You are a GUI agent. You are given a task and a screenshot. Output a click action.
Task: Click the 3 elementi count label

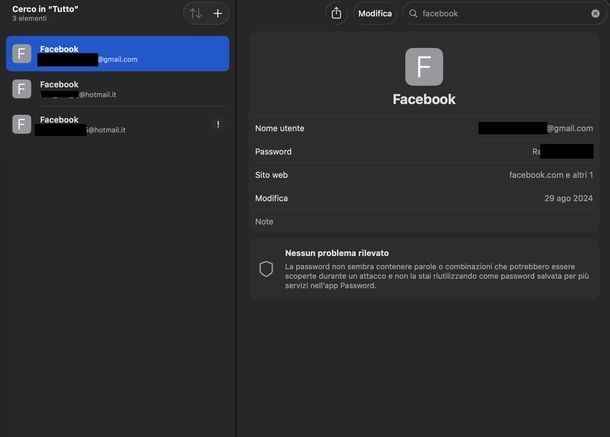[x=30, y=18]
